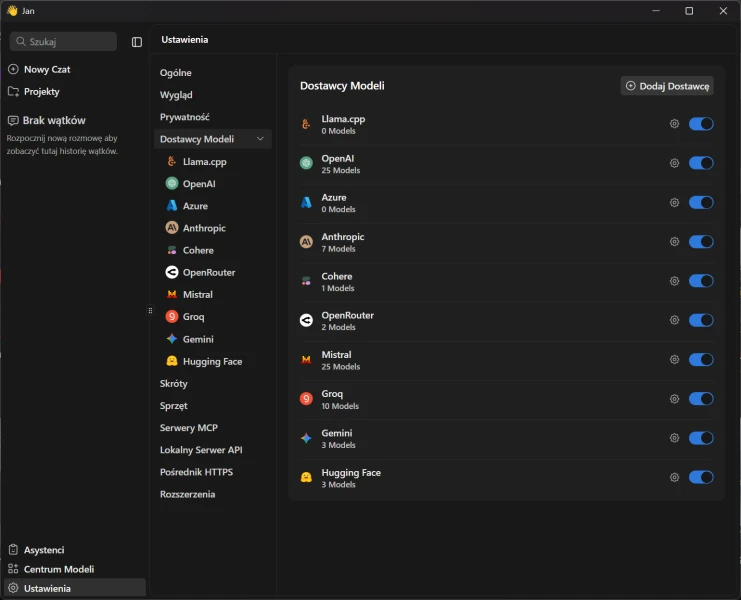Click the Groq icon in settings sidebar
The width and height of the screenshot is (741, 600).
coord(172,317)
